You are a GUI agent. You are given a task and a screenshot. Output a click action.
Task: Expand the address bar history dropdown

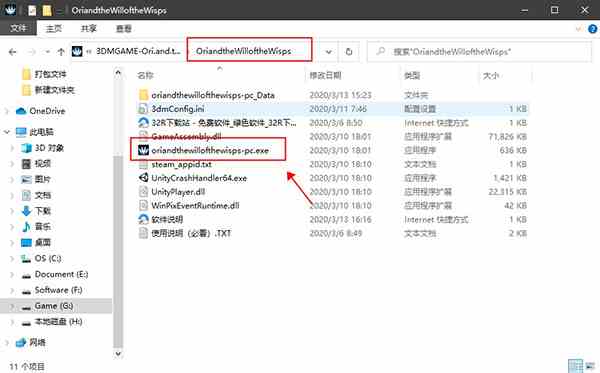pos(328,52)
